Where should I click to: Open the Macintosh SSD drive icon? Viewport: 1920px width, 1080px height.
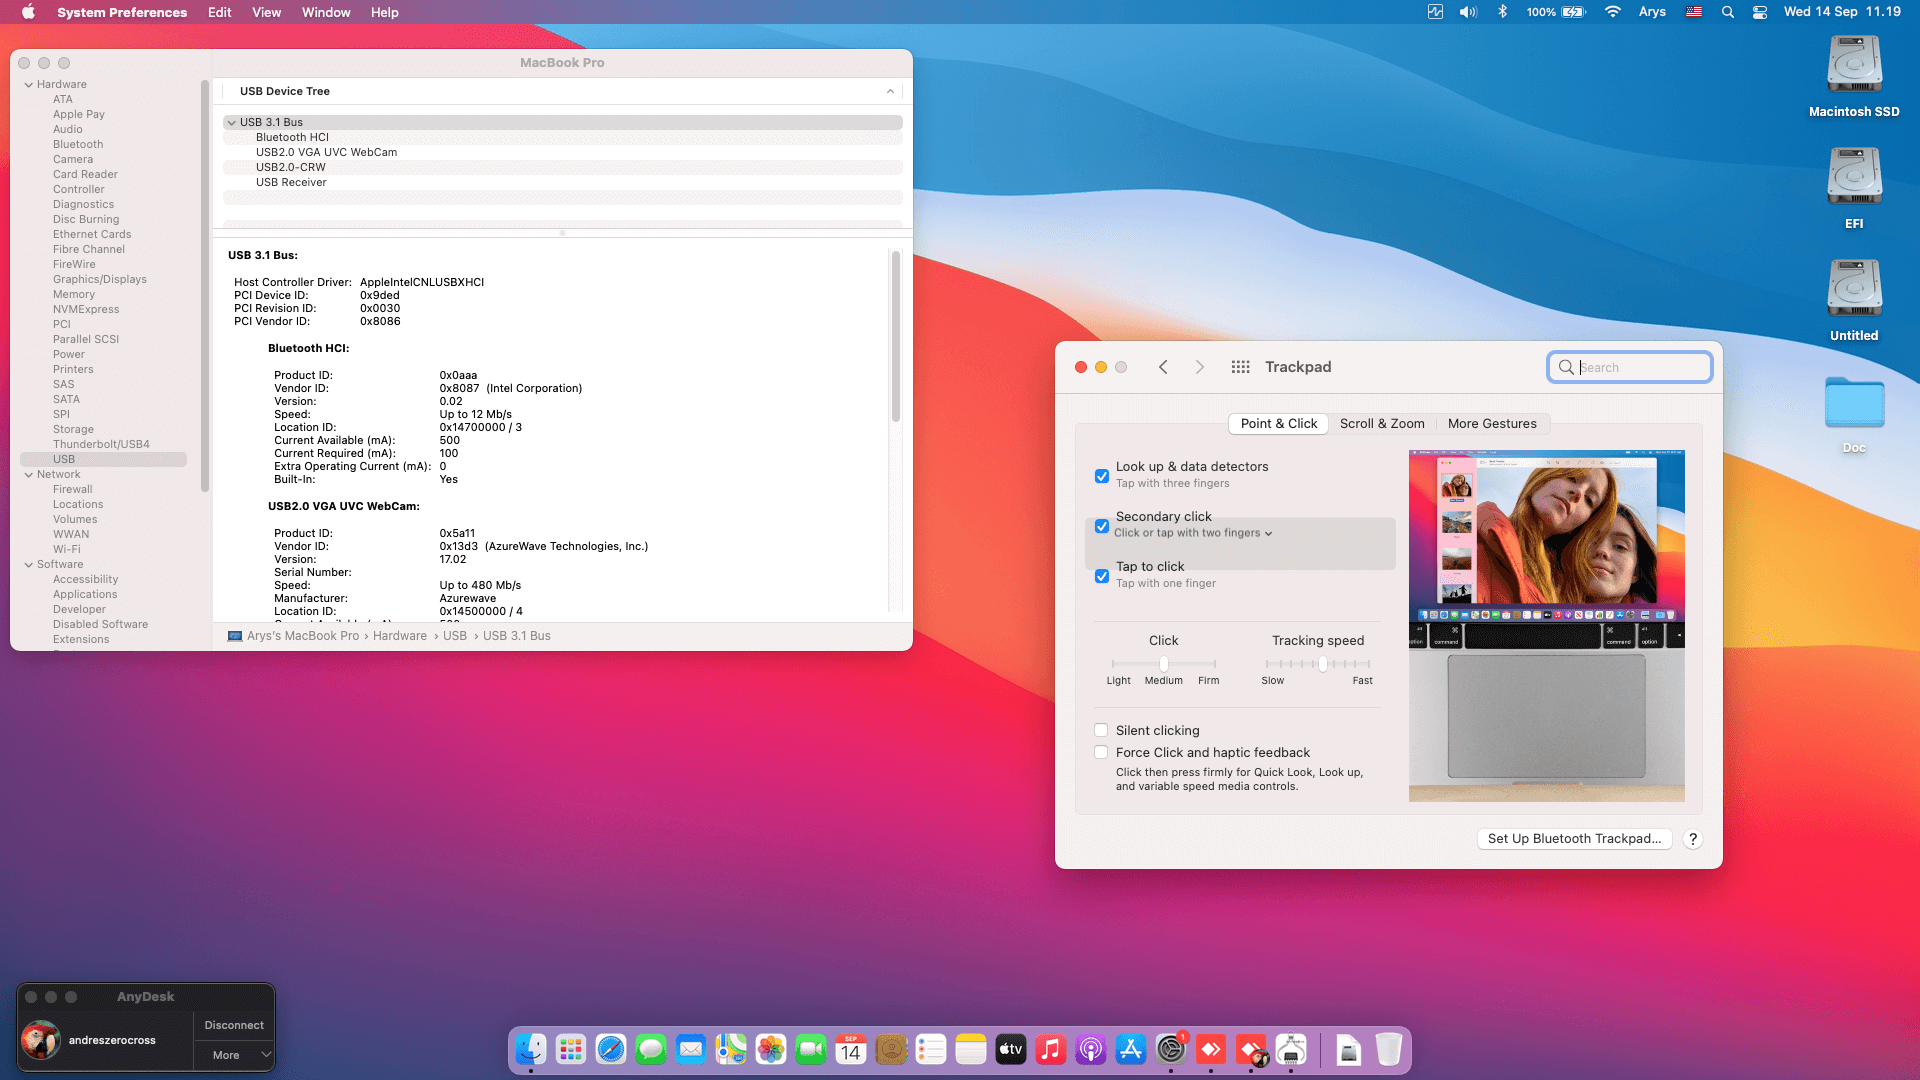[1853, 66]
